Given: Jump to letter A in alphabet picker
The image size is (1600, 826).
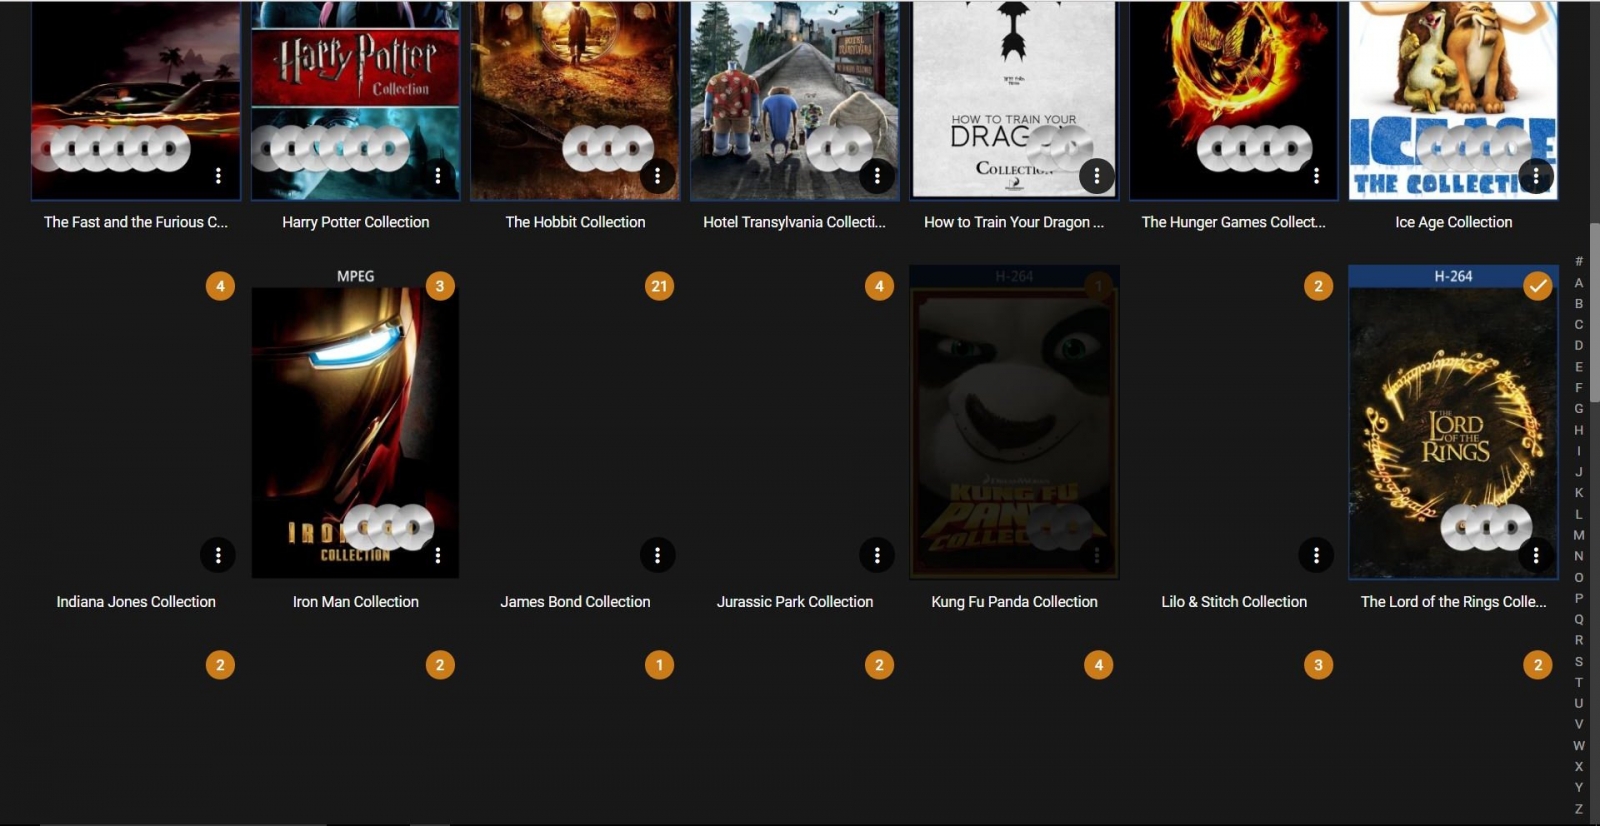Looking at the screenshot, I should [x=1579, y=283].
